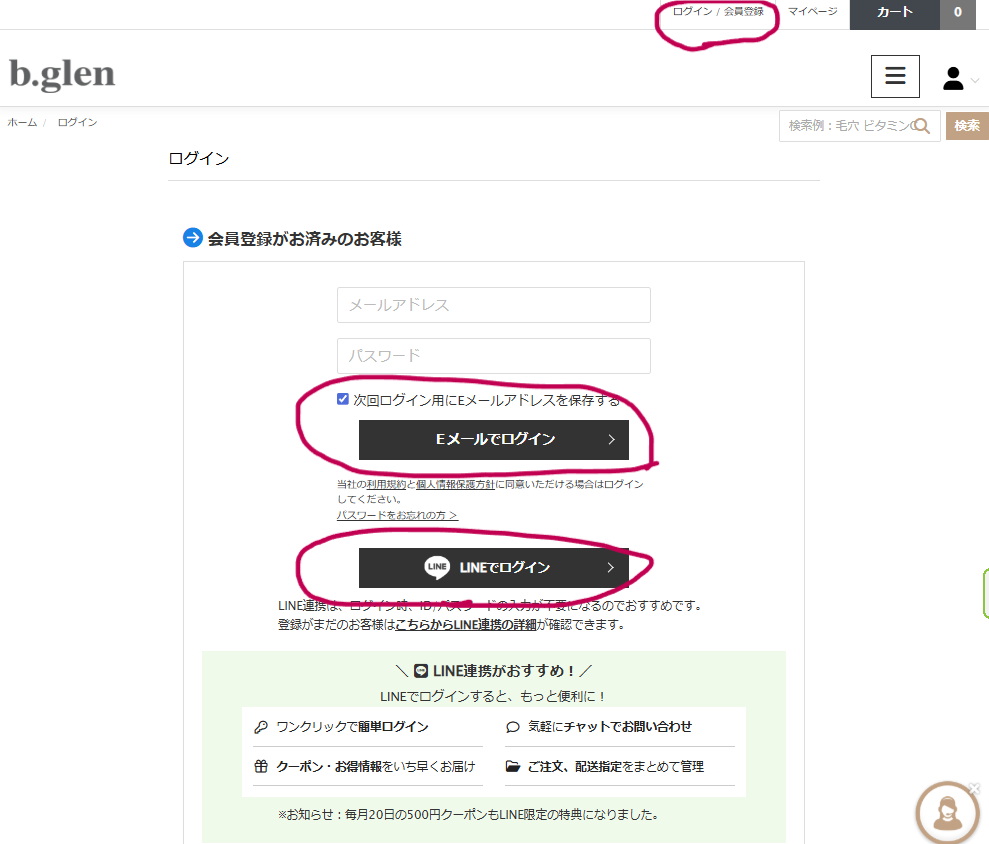Image resolution: width=989 pixels, height=844 pixels.
Task: Click the LINE logo in the login button
Action: pyautogui.click(x=437, y=567)
